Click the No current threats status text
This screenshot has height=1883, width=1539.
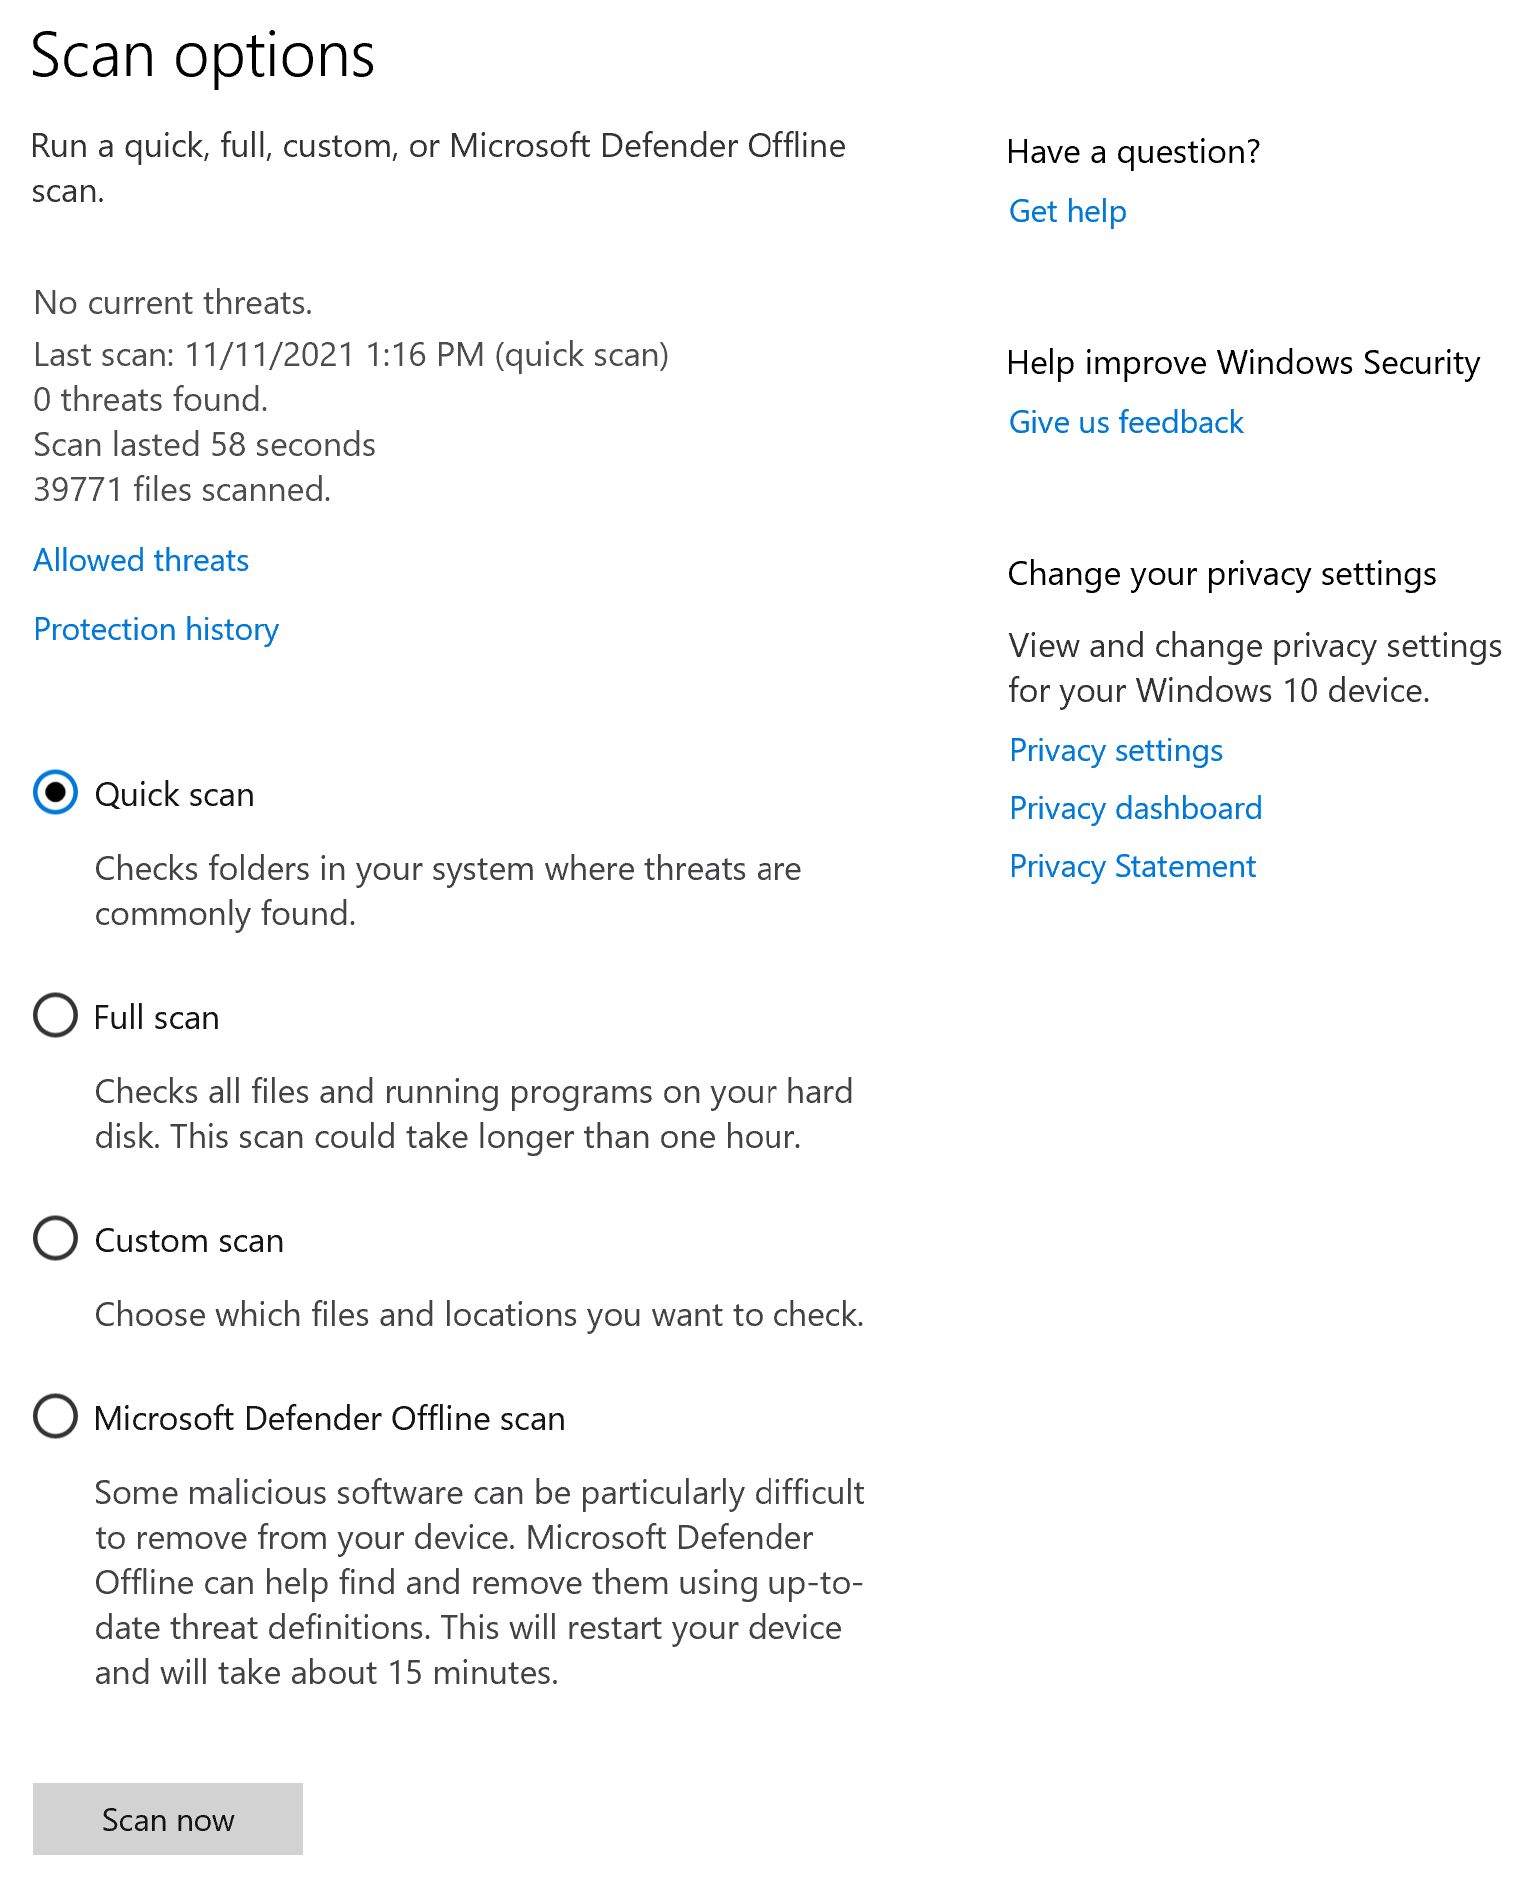(173, 303)
